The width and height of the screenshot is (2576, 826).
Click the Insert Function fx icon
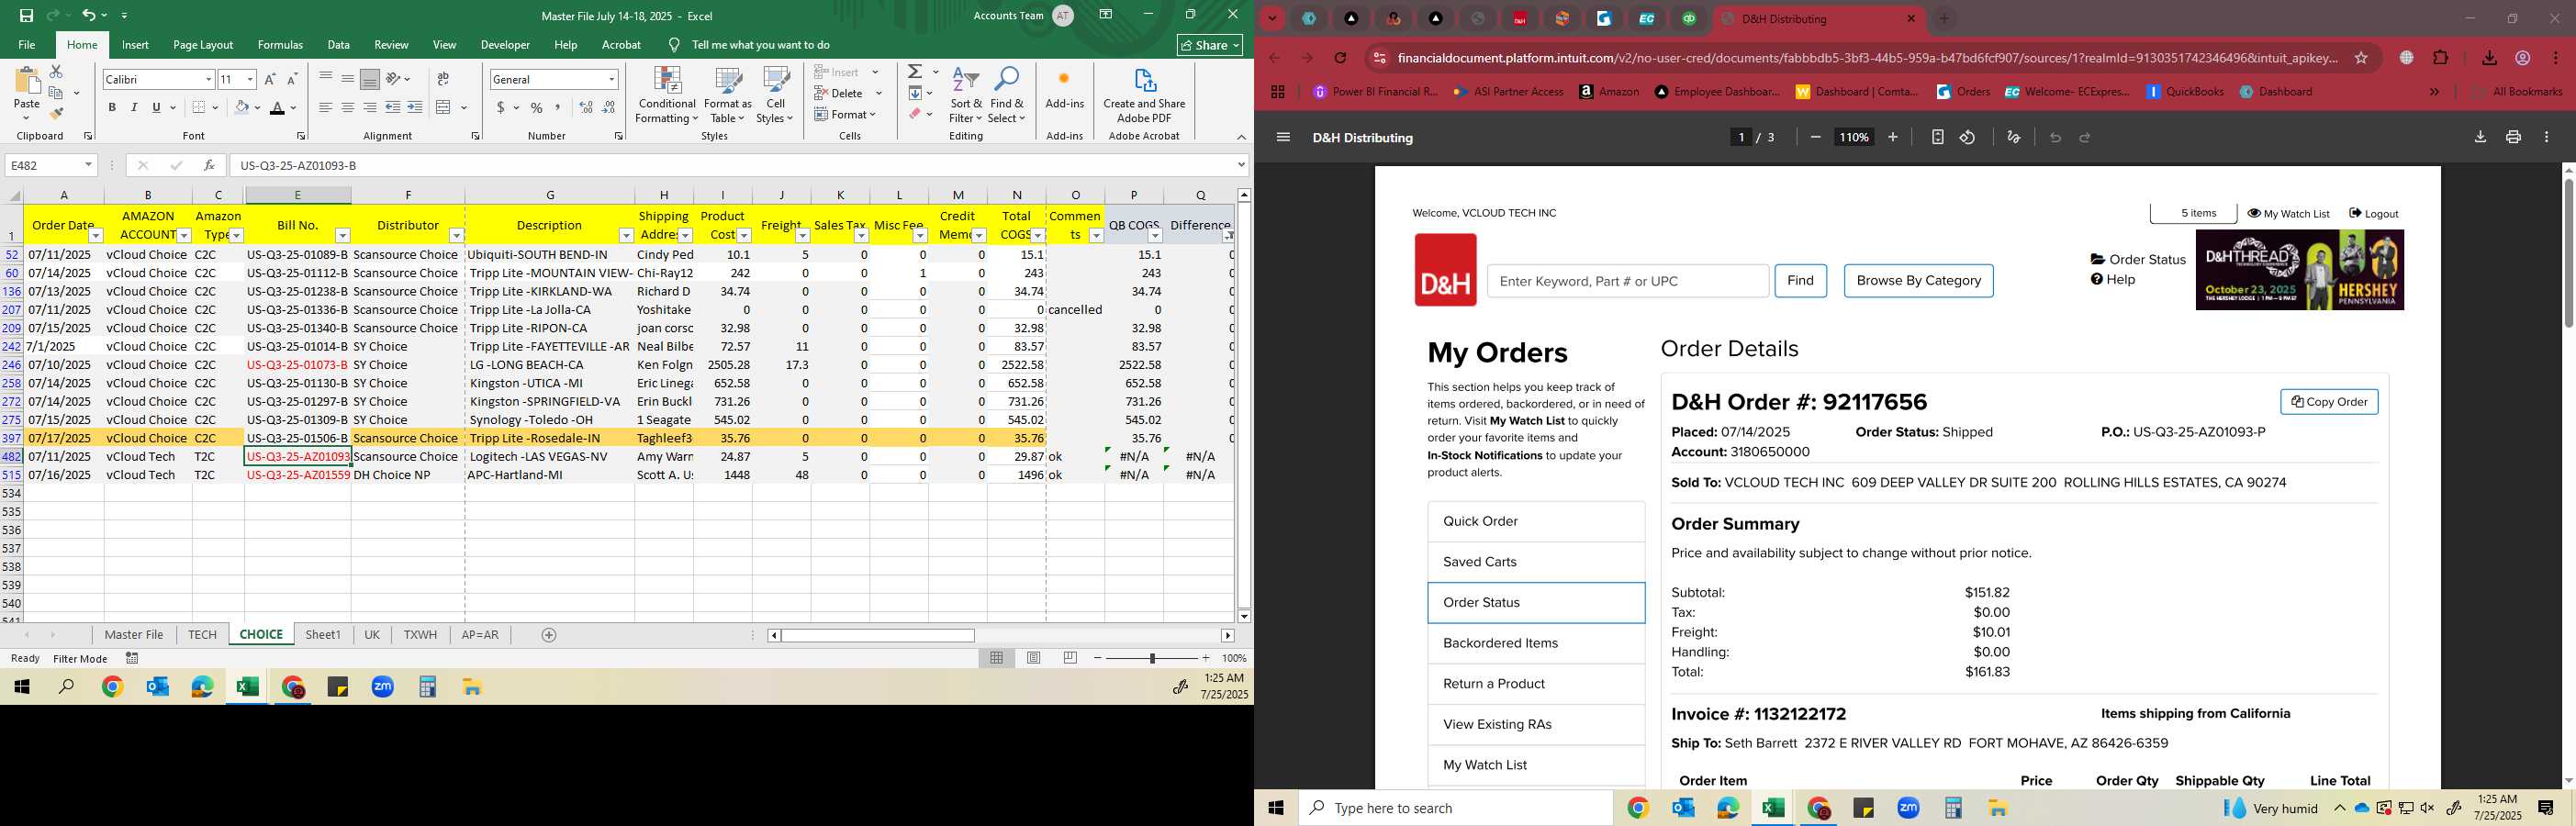pos(209,165)
